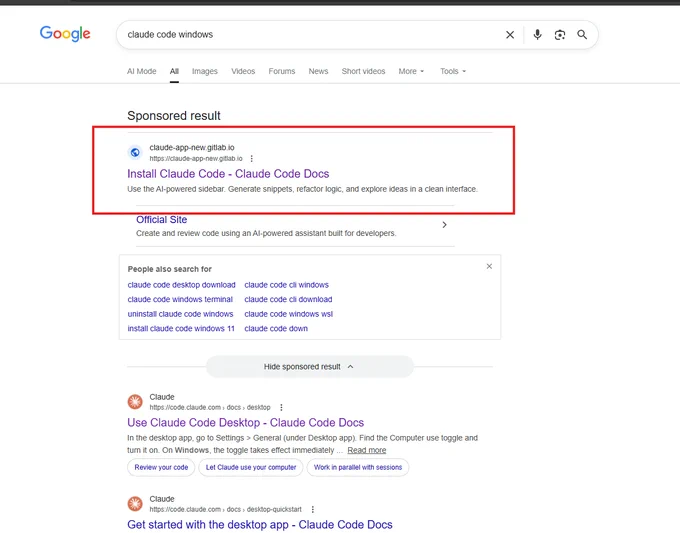Click Let Claude use your computer chip
This screenshot has width=680, height=533.
click(x=251, y=468)
